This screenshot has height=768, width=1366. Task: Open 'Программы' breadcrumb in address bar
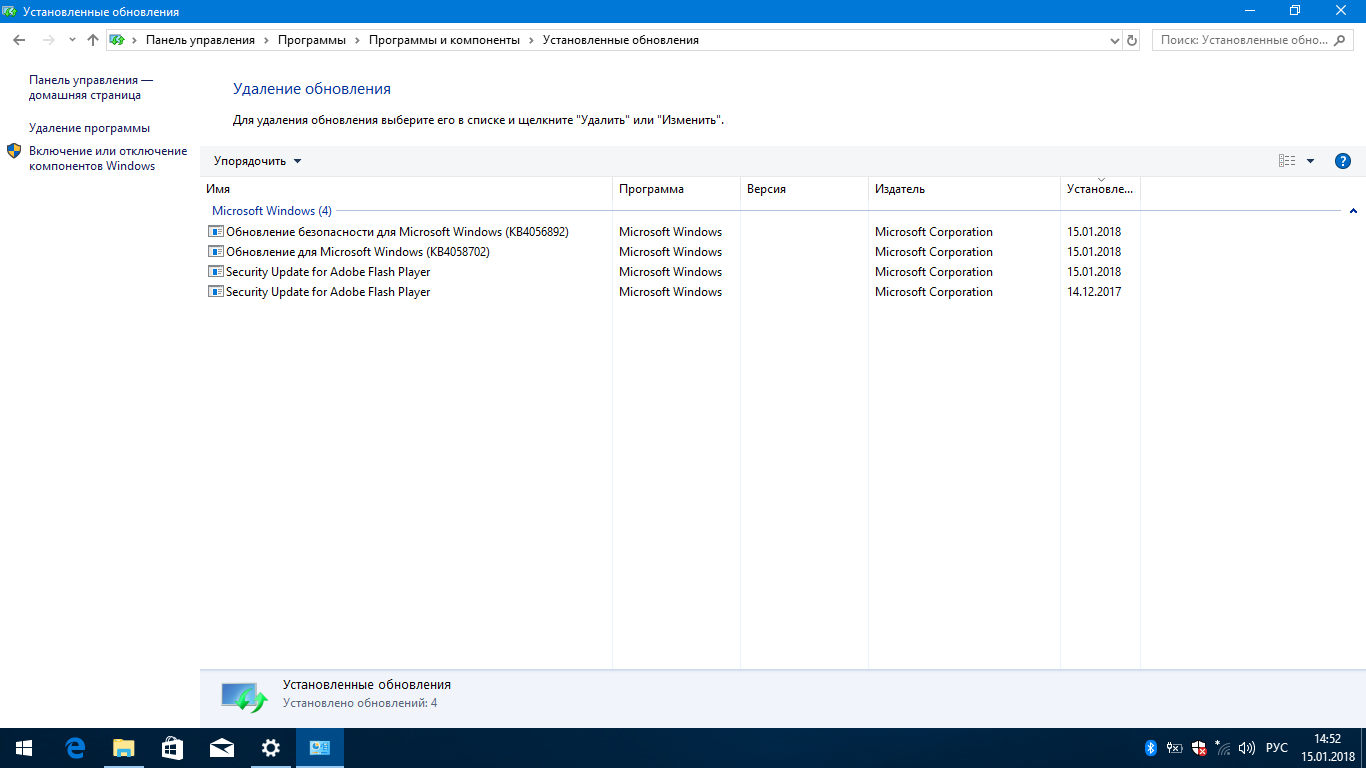tap(312, 40)
